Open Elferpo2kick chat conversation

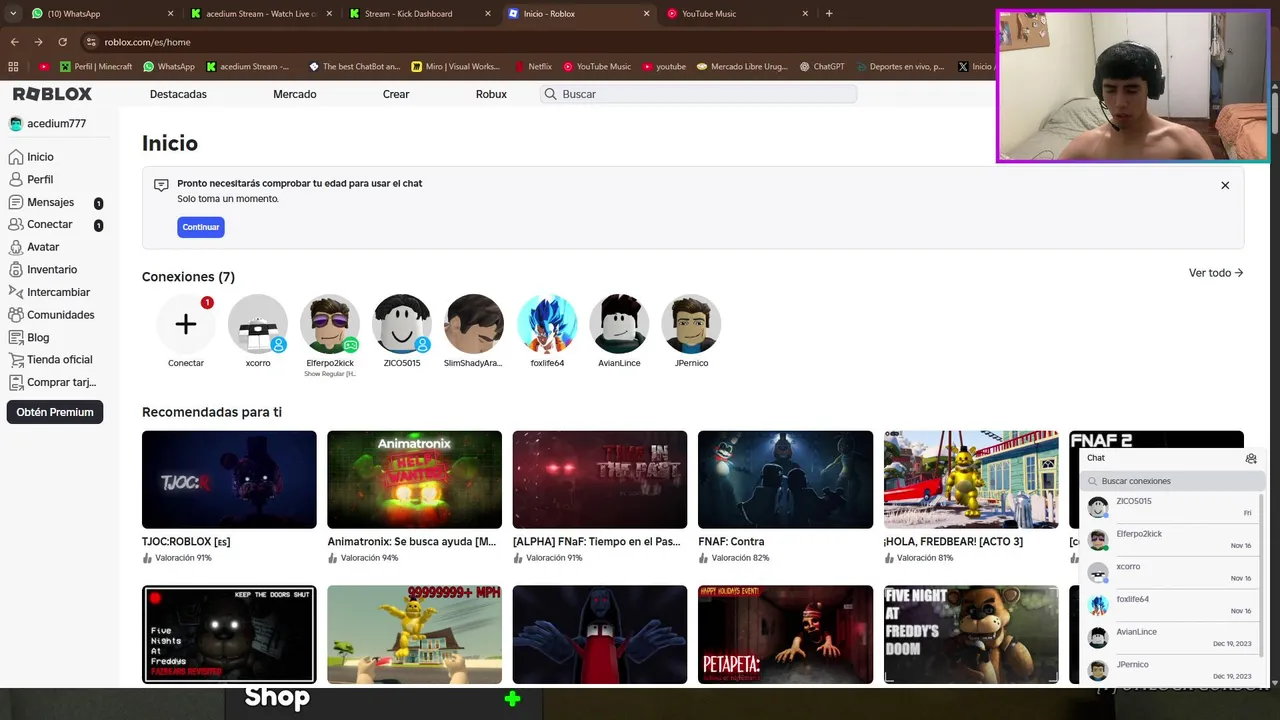click(x=1170, y=540)
